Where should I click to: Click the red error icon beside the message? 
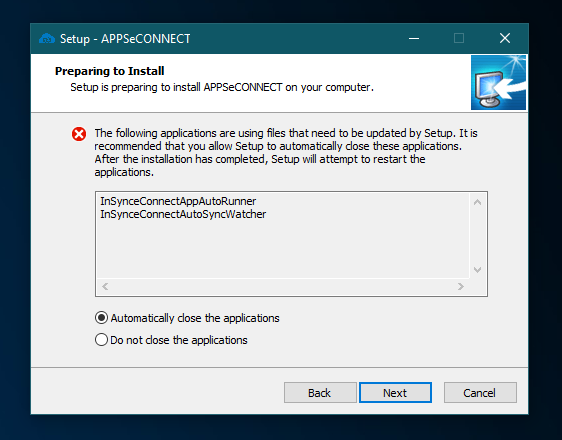[x=79, y=134]
